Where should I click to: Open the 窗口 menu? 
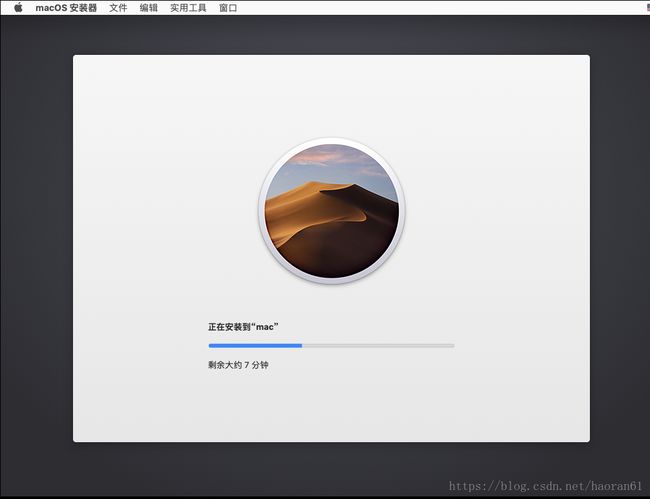[x=228, y=8]
